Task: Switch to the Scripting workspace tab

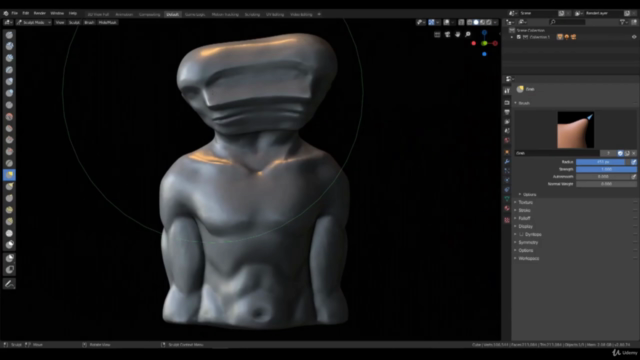Action: coord(252,14)
